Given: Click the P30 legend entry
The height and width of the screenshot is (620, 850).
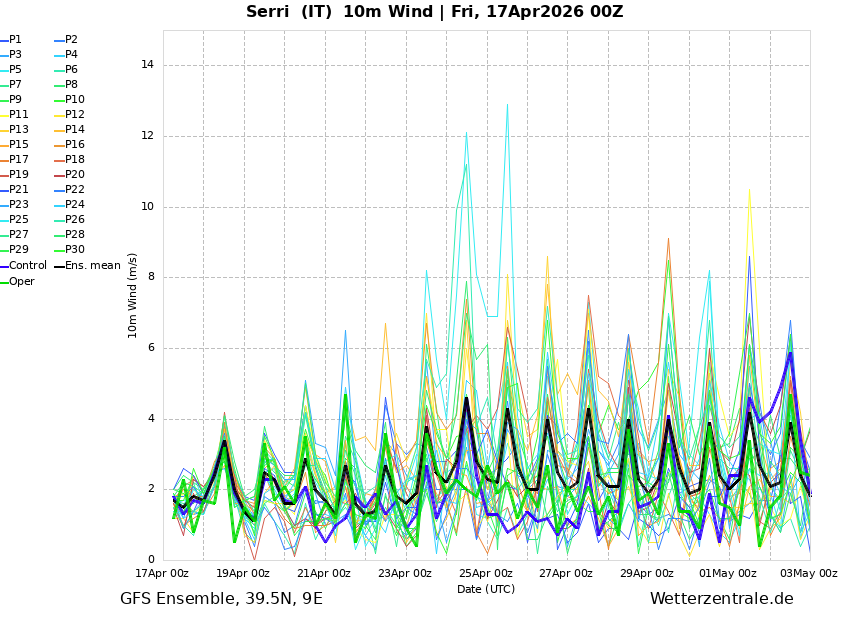Looking at the screenshot, I should (x=75, y=250).
